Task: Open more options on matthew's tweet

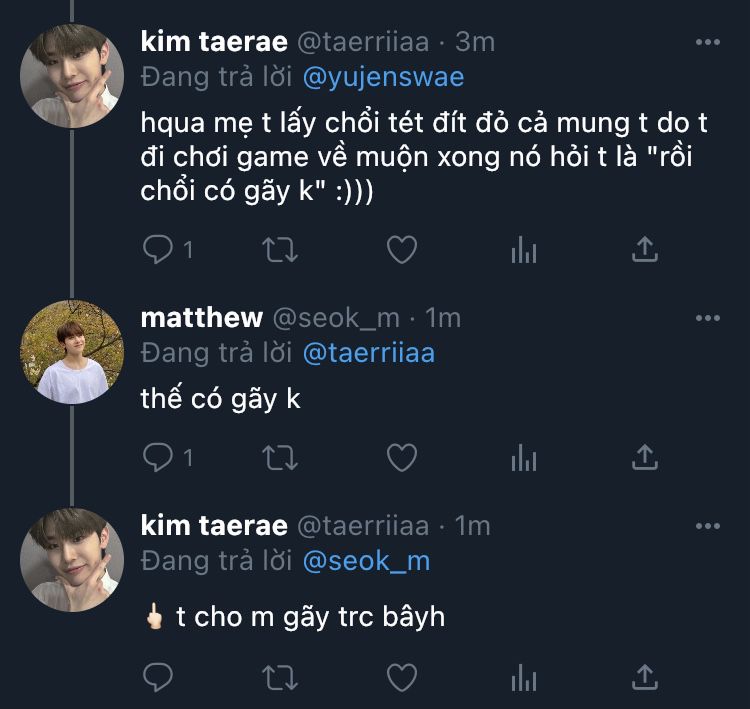Action: [x=707, y=318]
